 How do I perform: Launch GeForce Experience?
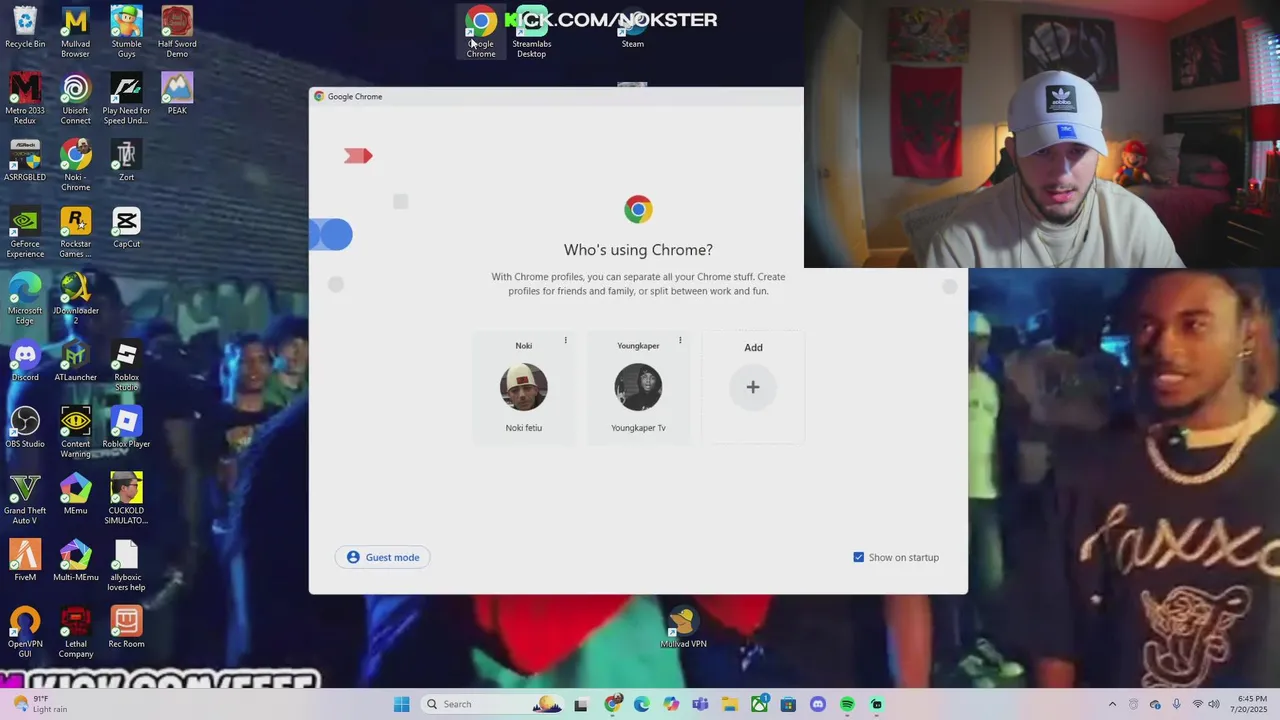pos(25,233)
